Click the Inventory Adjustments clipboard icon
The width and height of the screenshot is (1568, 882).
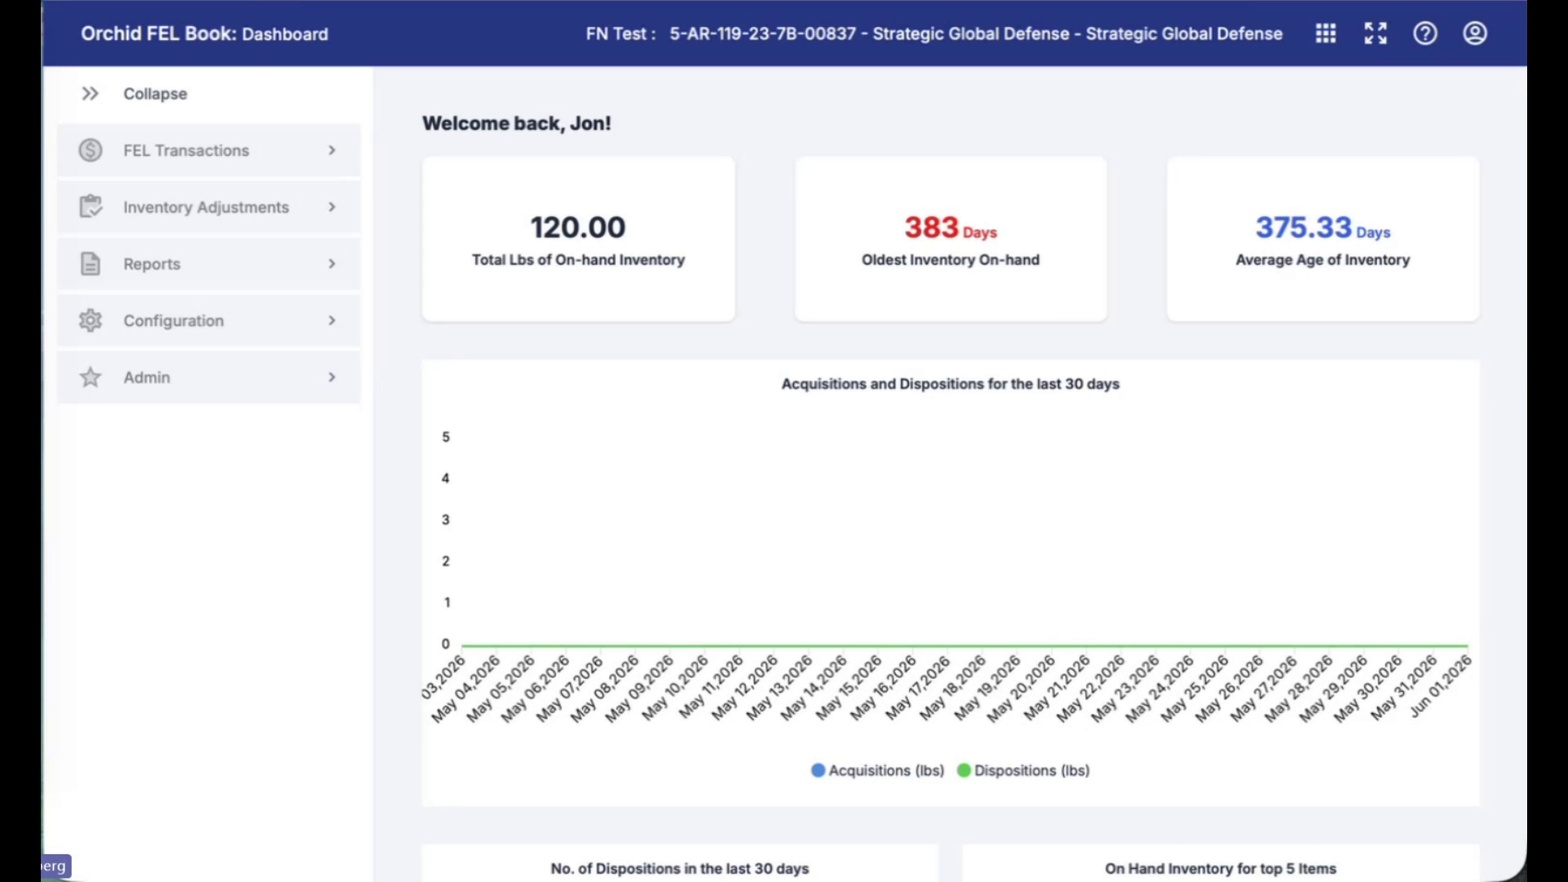pos(90,206)
